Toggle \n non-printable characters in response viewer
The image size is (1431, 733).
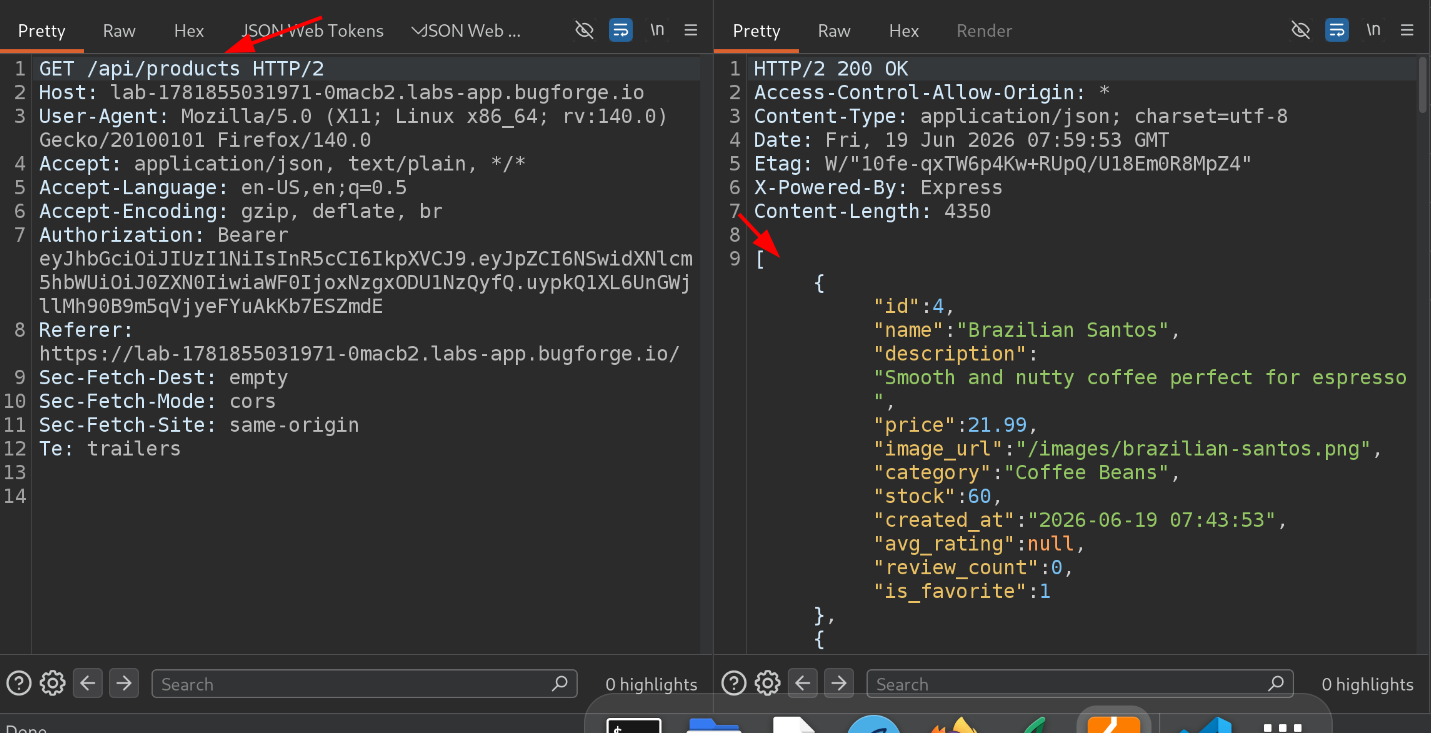[1373, 30]
